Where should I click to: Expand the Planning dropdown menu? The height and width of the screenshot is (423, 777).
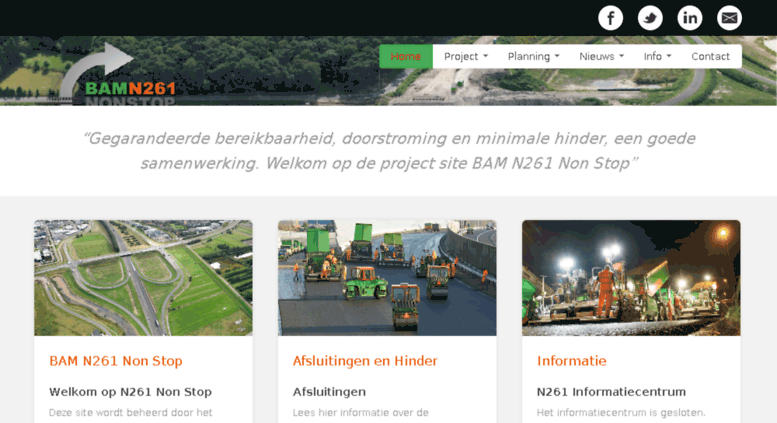(x=534, y=56)
